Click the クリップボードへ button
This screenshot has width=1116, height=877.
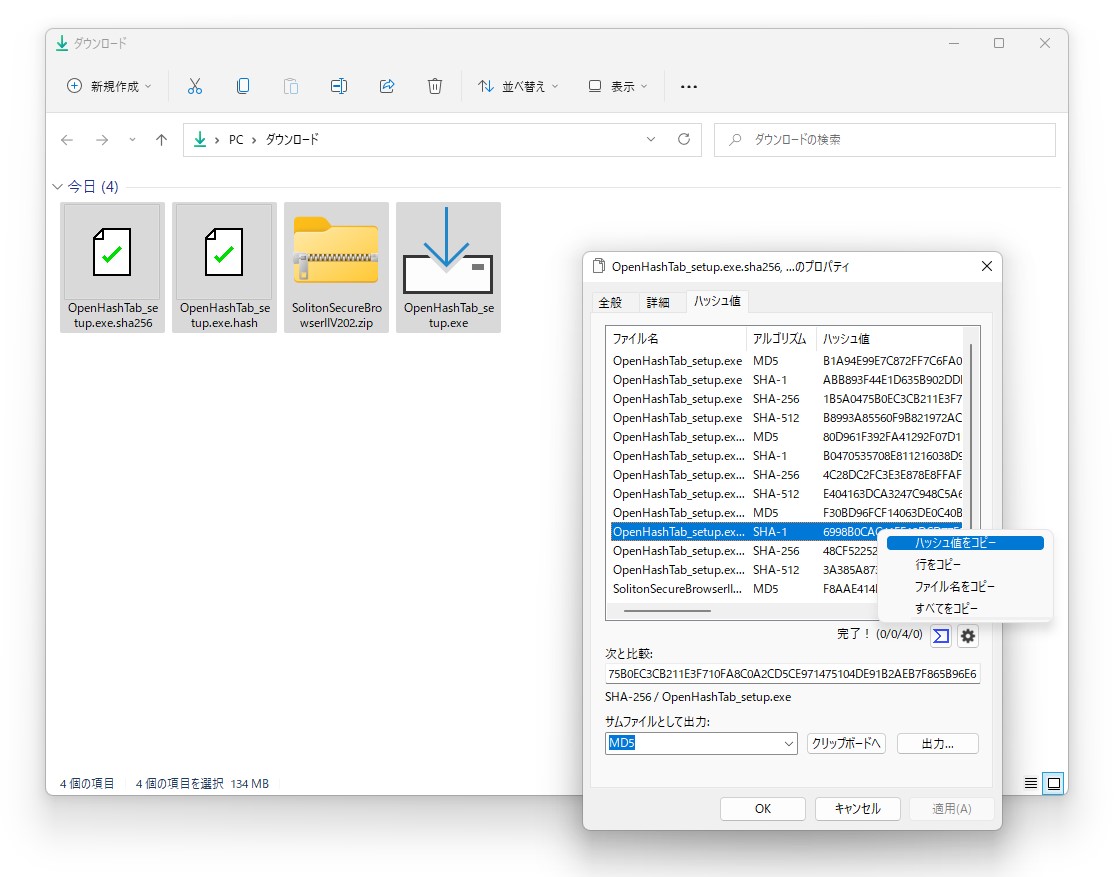(x=846, y=743)
